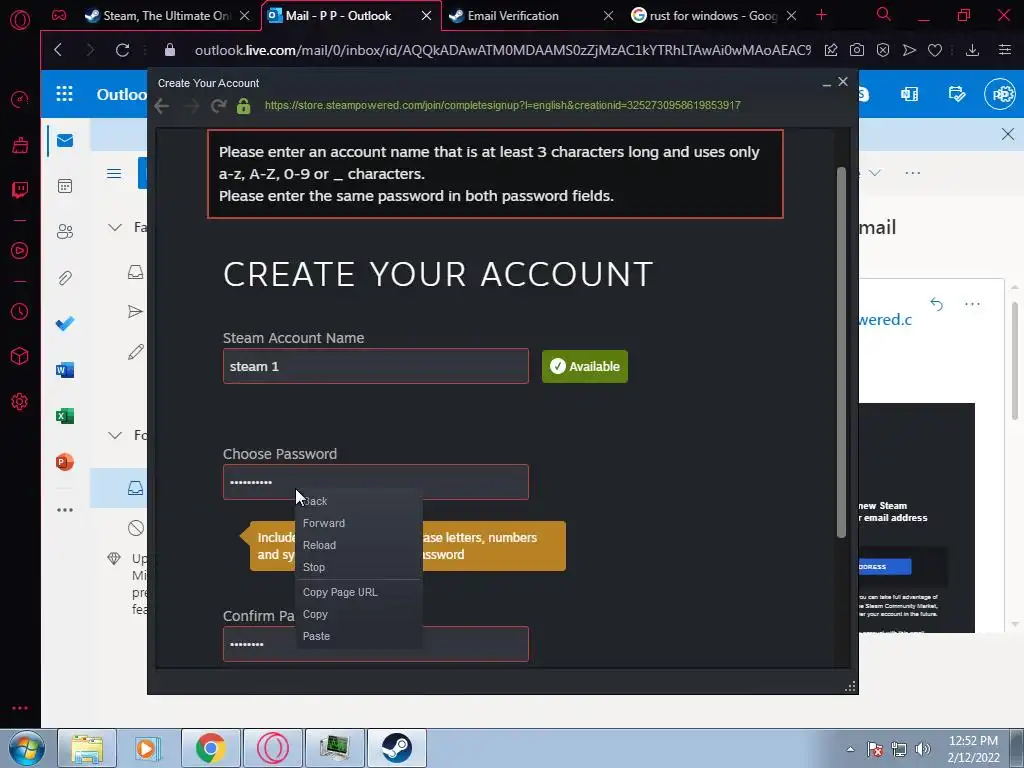Choose Copy in context menu
The height and width of the screenshot is (768, 1024).
pyautogui.click(x=359, y=615)
